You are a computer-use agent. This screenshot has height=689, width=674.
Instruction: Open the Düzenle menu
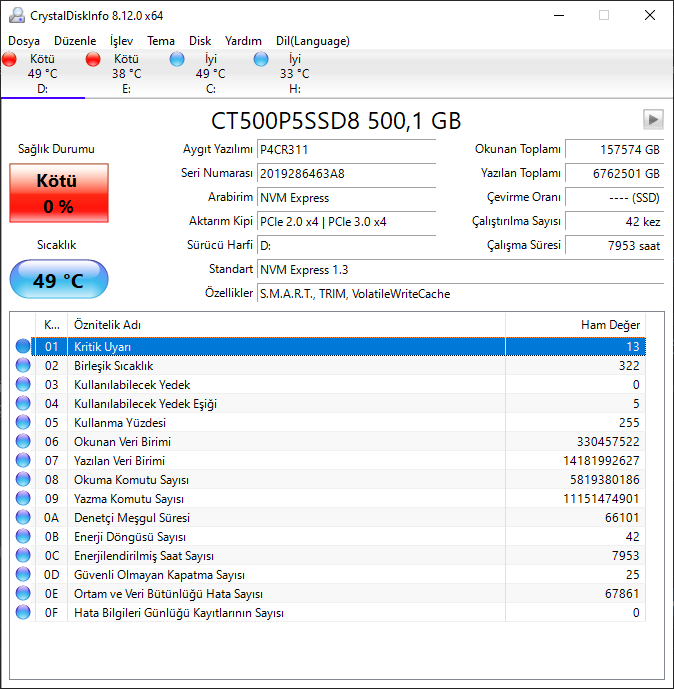75,41
